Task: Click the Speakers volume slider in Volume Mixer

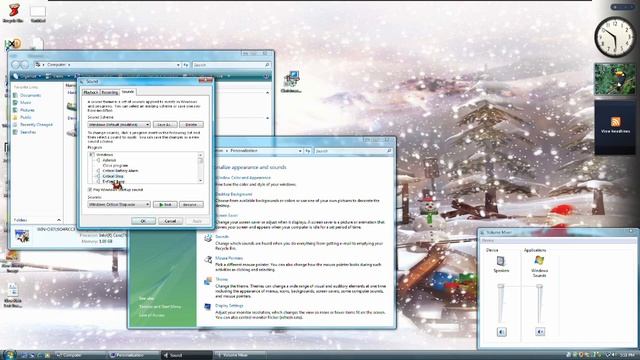Action: pyautogui.click(x=501, y=304)
